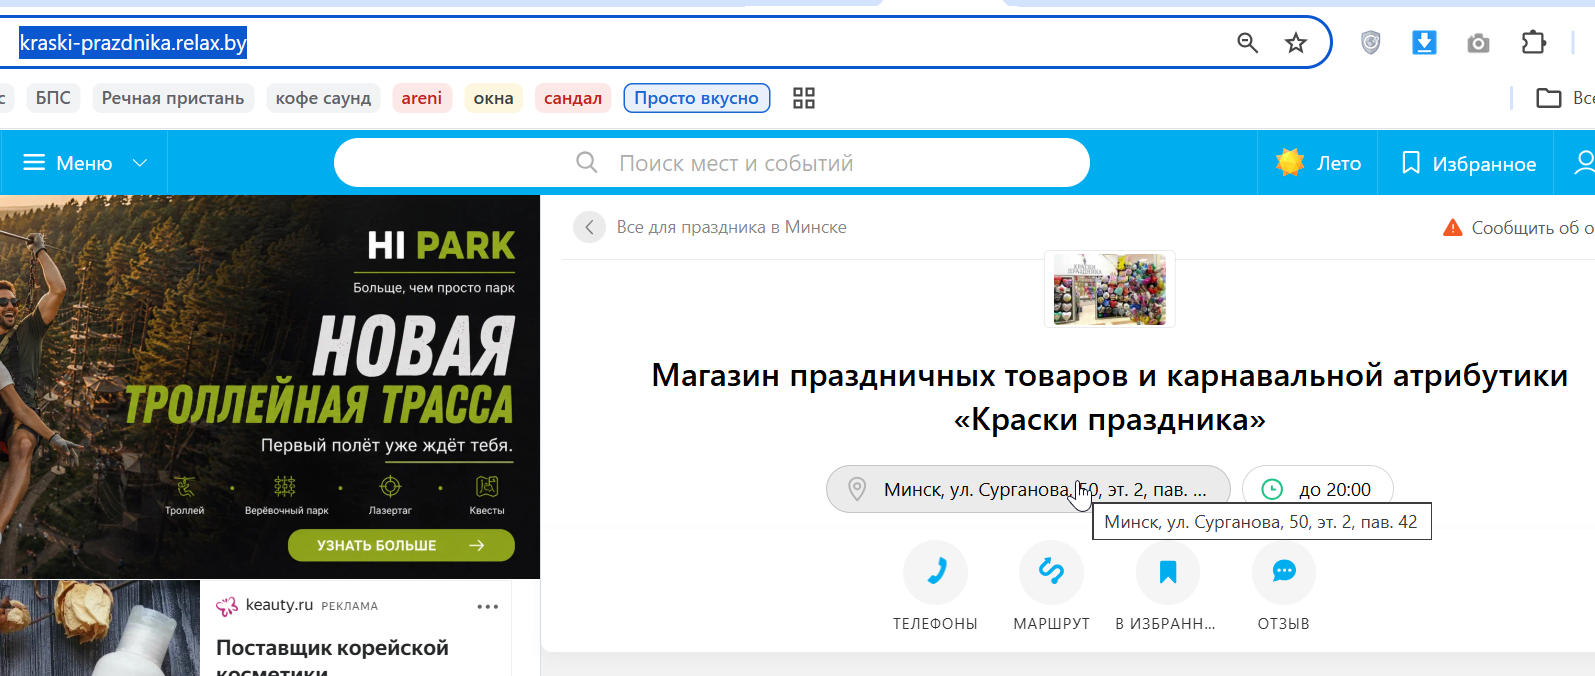
Task: Add to favorites via В ИЗБРАНН... icon
Action: pyautogui.click(x=1167, y=572)
